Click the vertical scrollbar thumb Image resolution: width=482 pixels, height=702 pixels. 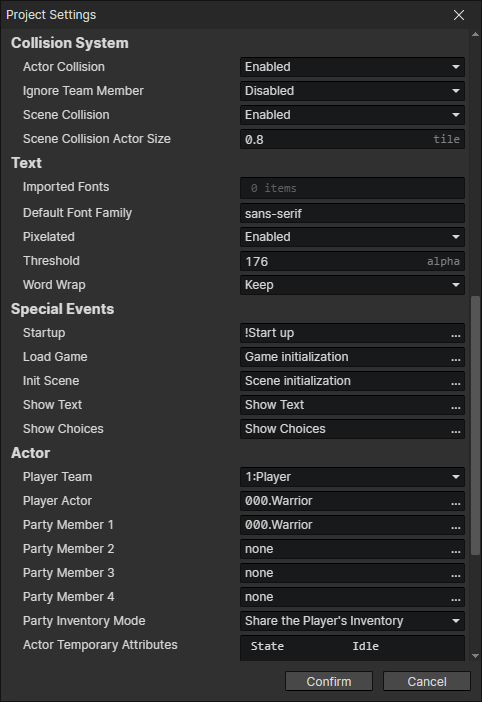[x=475, y=426]
